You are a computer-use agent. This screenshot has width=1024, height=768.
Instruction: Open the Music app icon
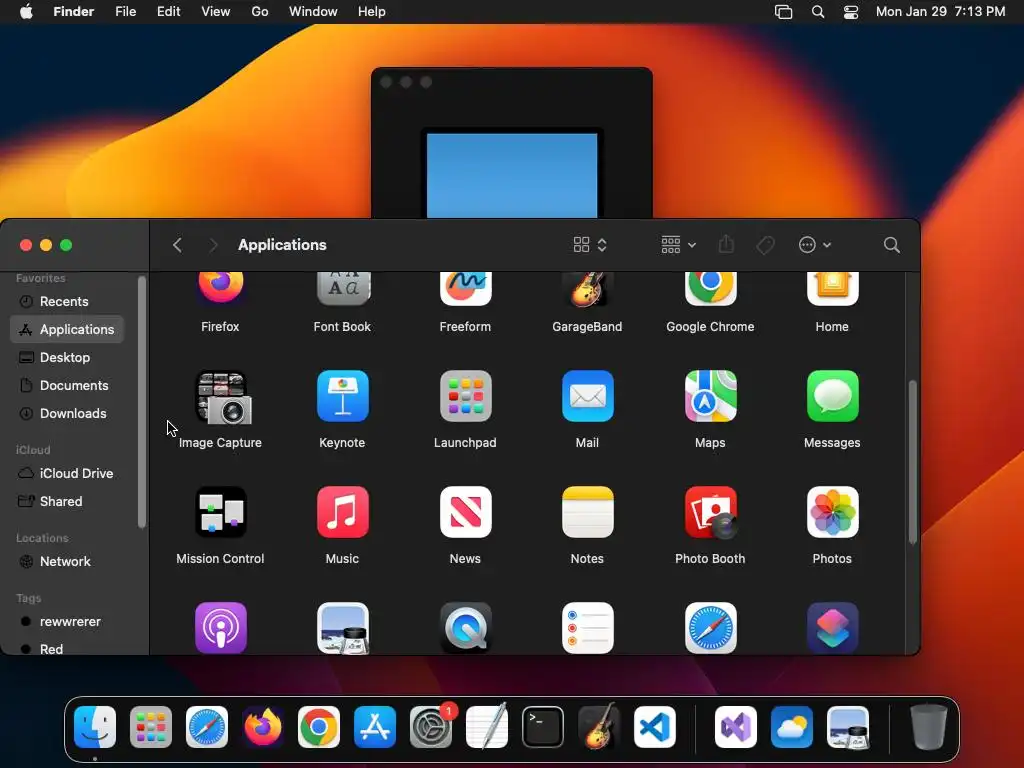coord(343,512)
